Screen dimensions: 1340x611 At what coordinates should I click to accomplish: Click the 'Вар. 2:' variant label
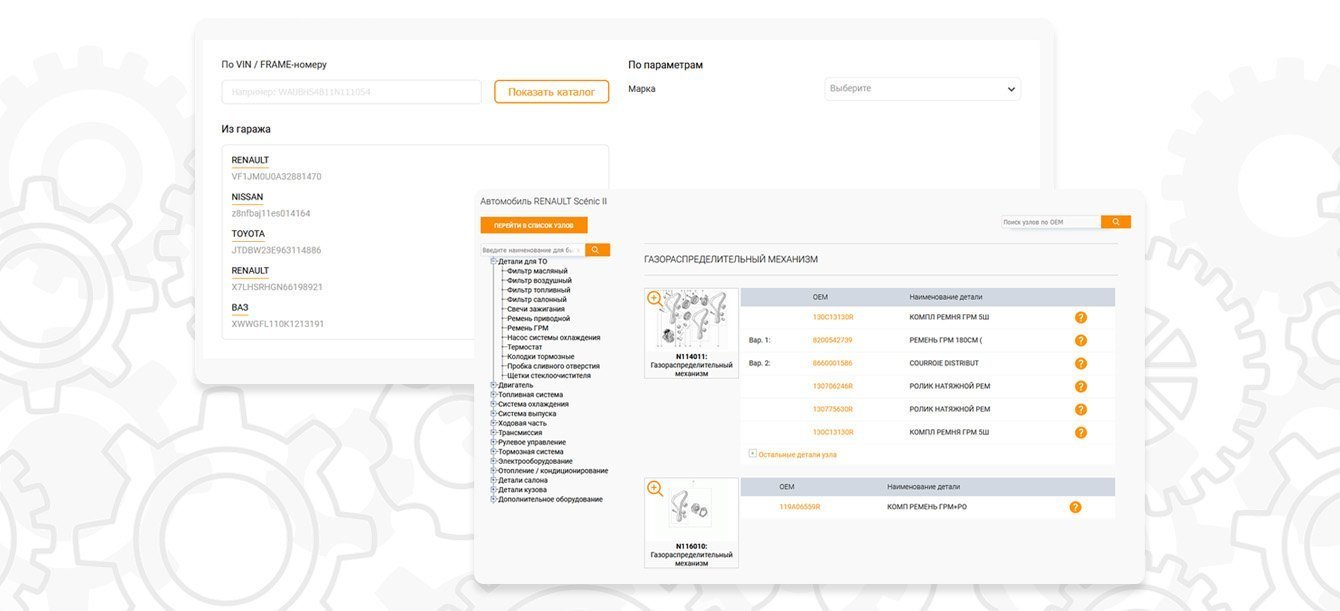pyautogui.click(x=760, y=363)
